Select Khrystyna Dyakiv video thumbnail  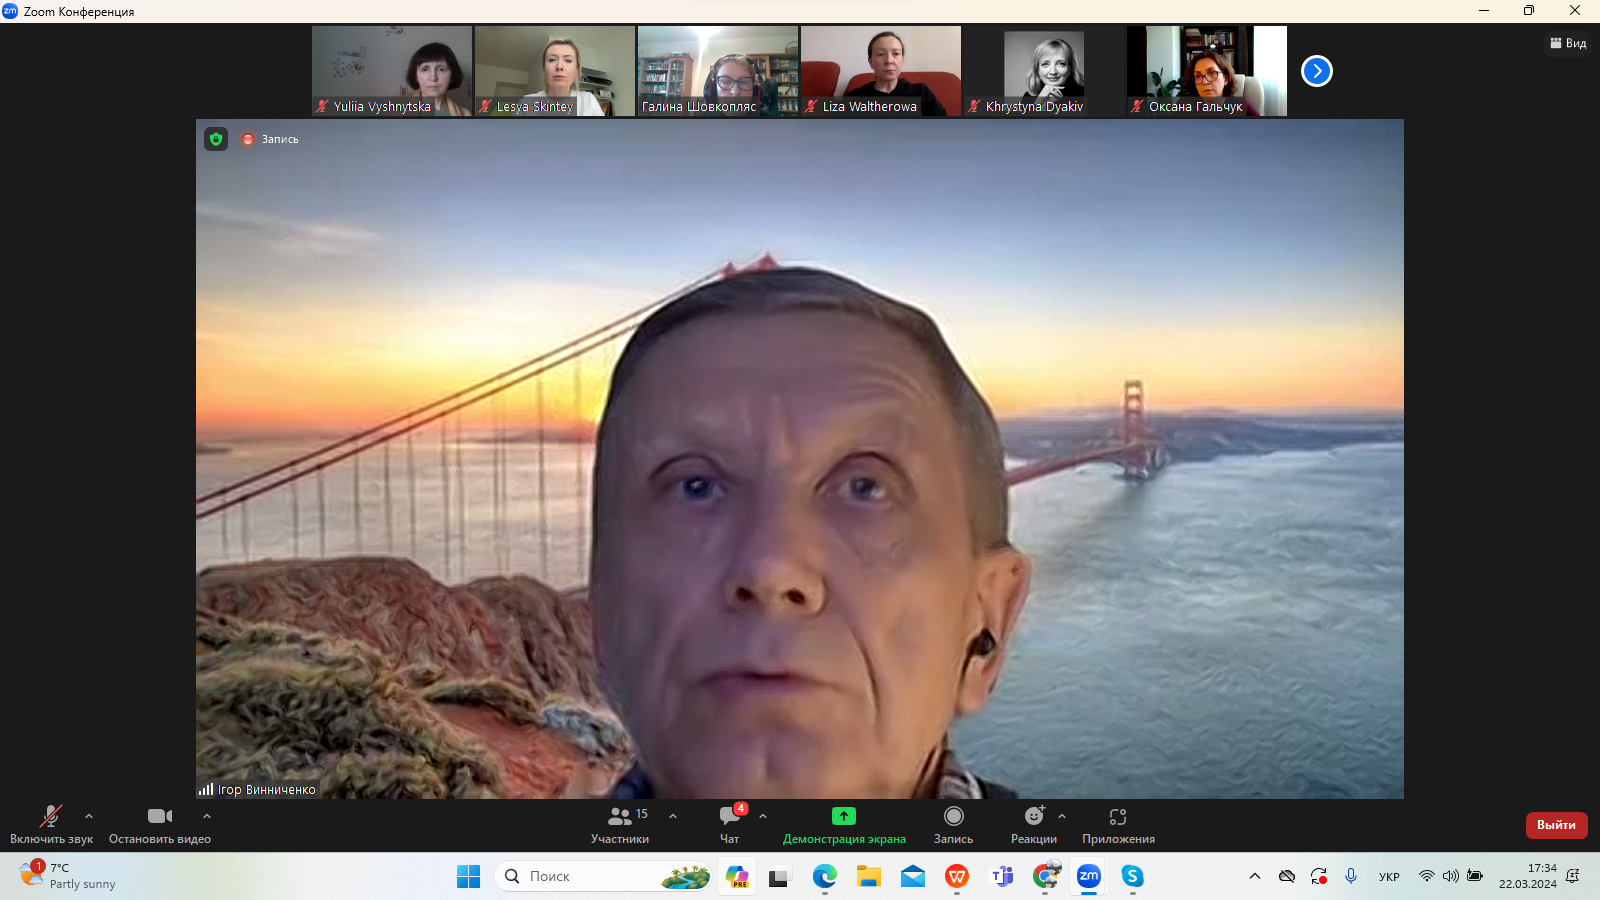(1044, 71)
